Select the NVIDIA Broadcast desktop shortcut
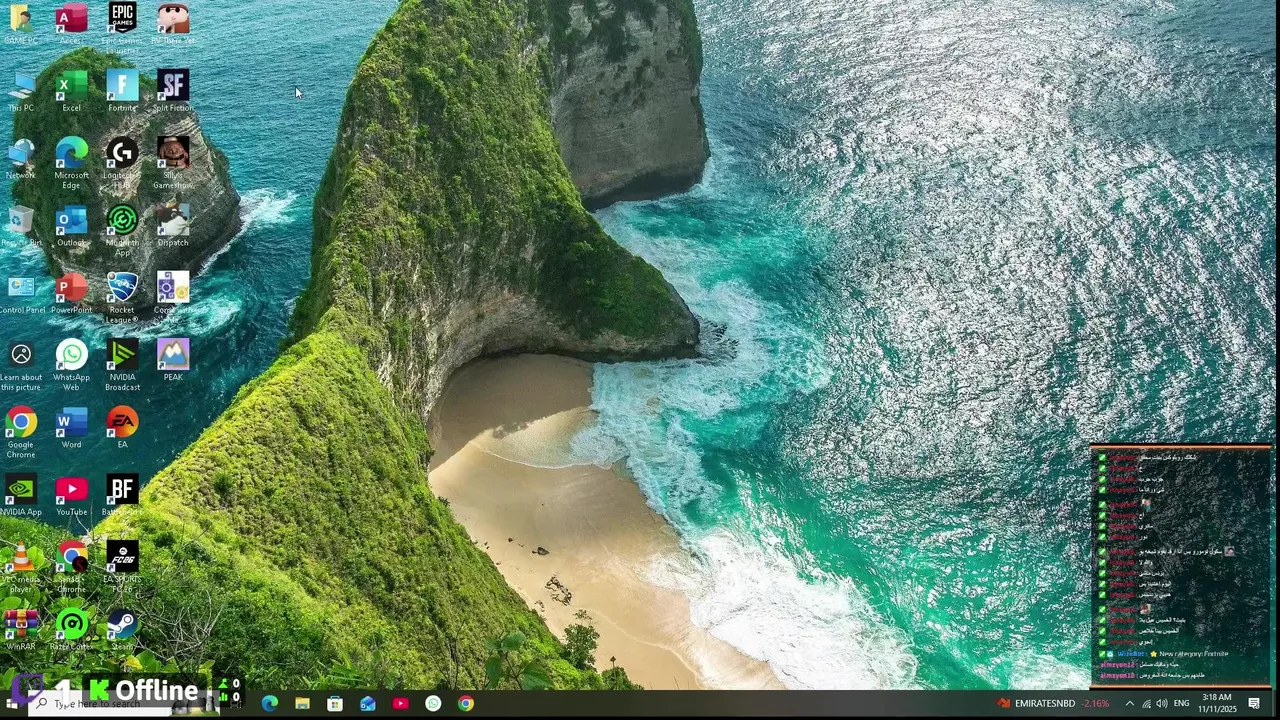 click(x=122, y=365)
